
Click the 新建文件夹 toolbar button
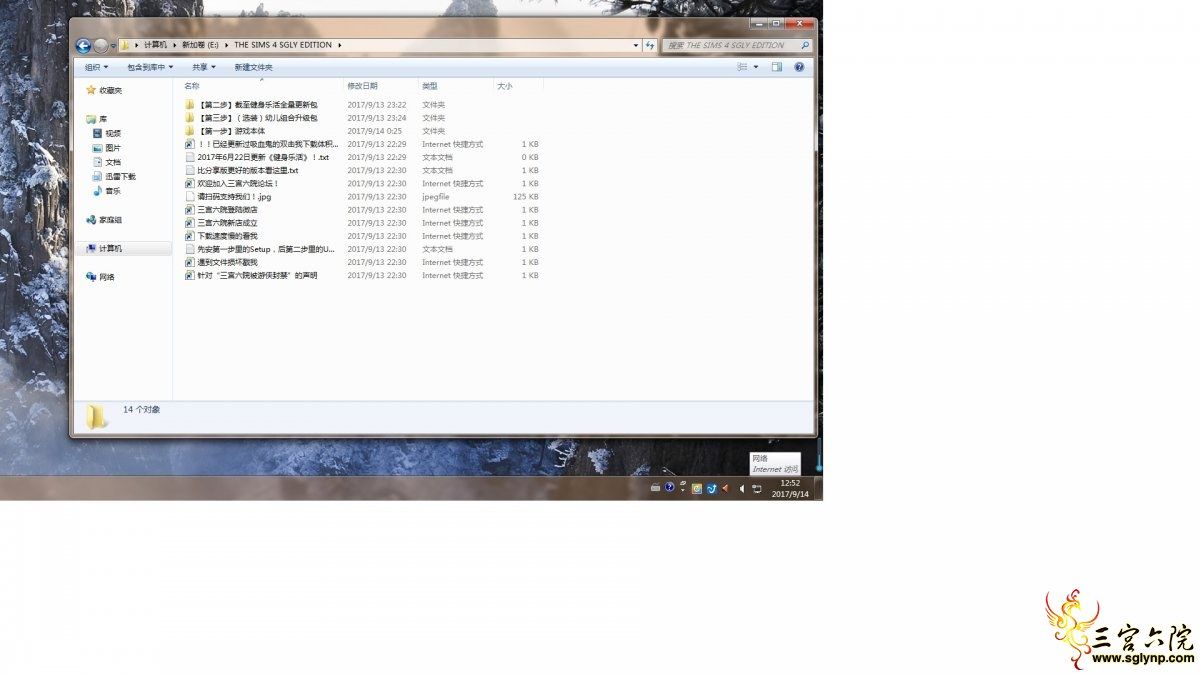(x=253, y=67)
